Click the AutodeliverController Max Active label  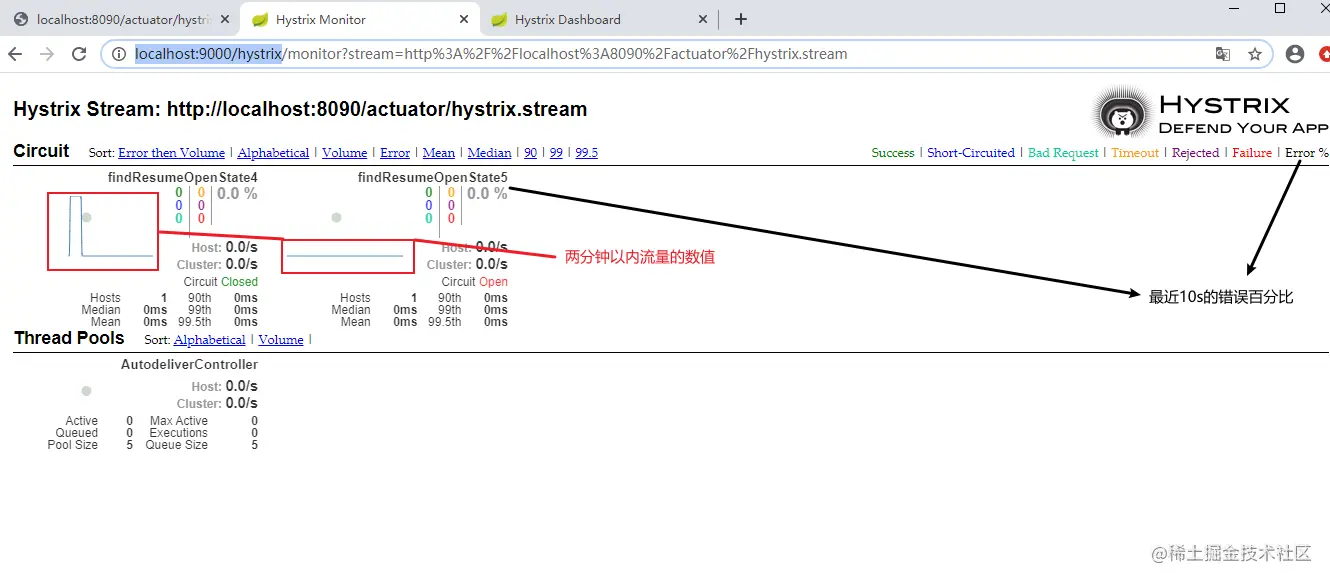179,421
